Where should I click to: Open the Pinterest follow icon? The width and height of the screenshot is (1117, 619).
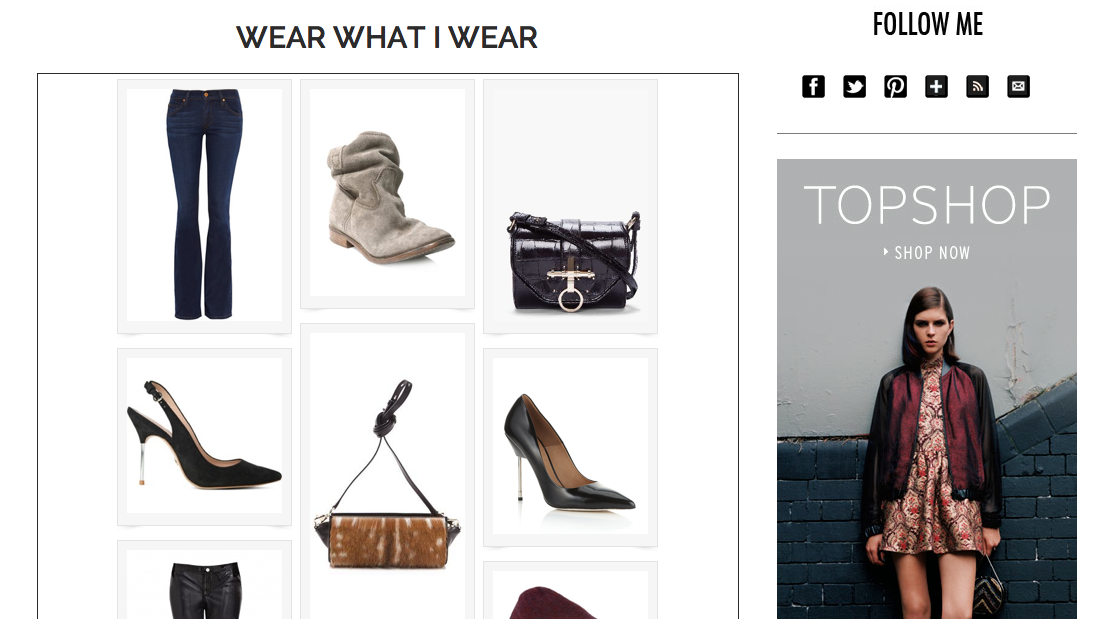pyautogui.click(x=895, y=86)
